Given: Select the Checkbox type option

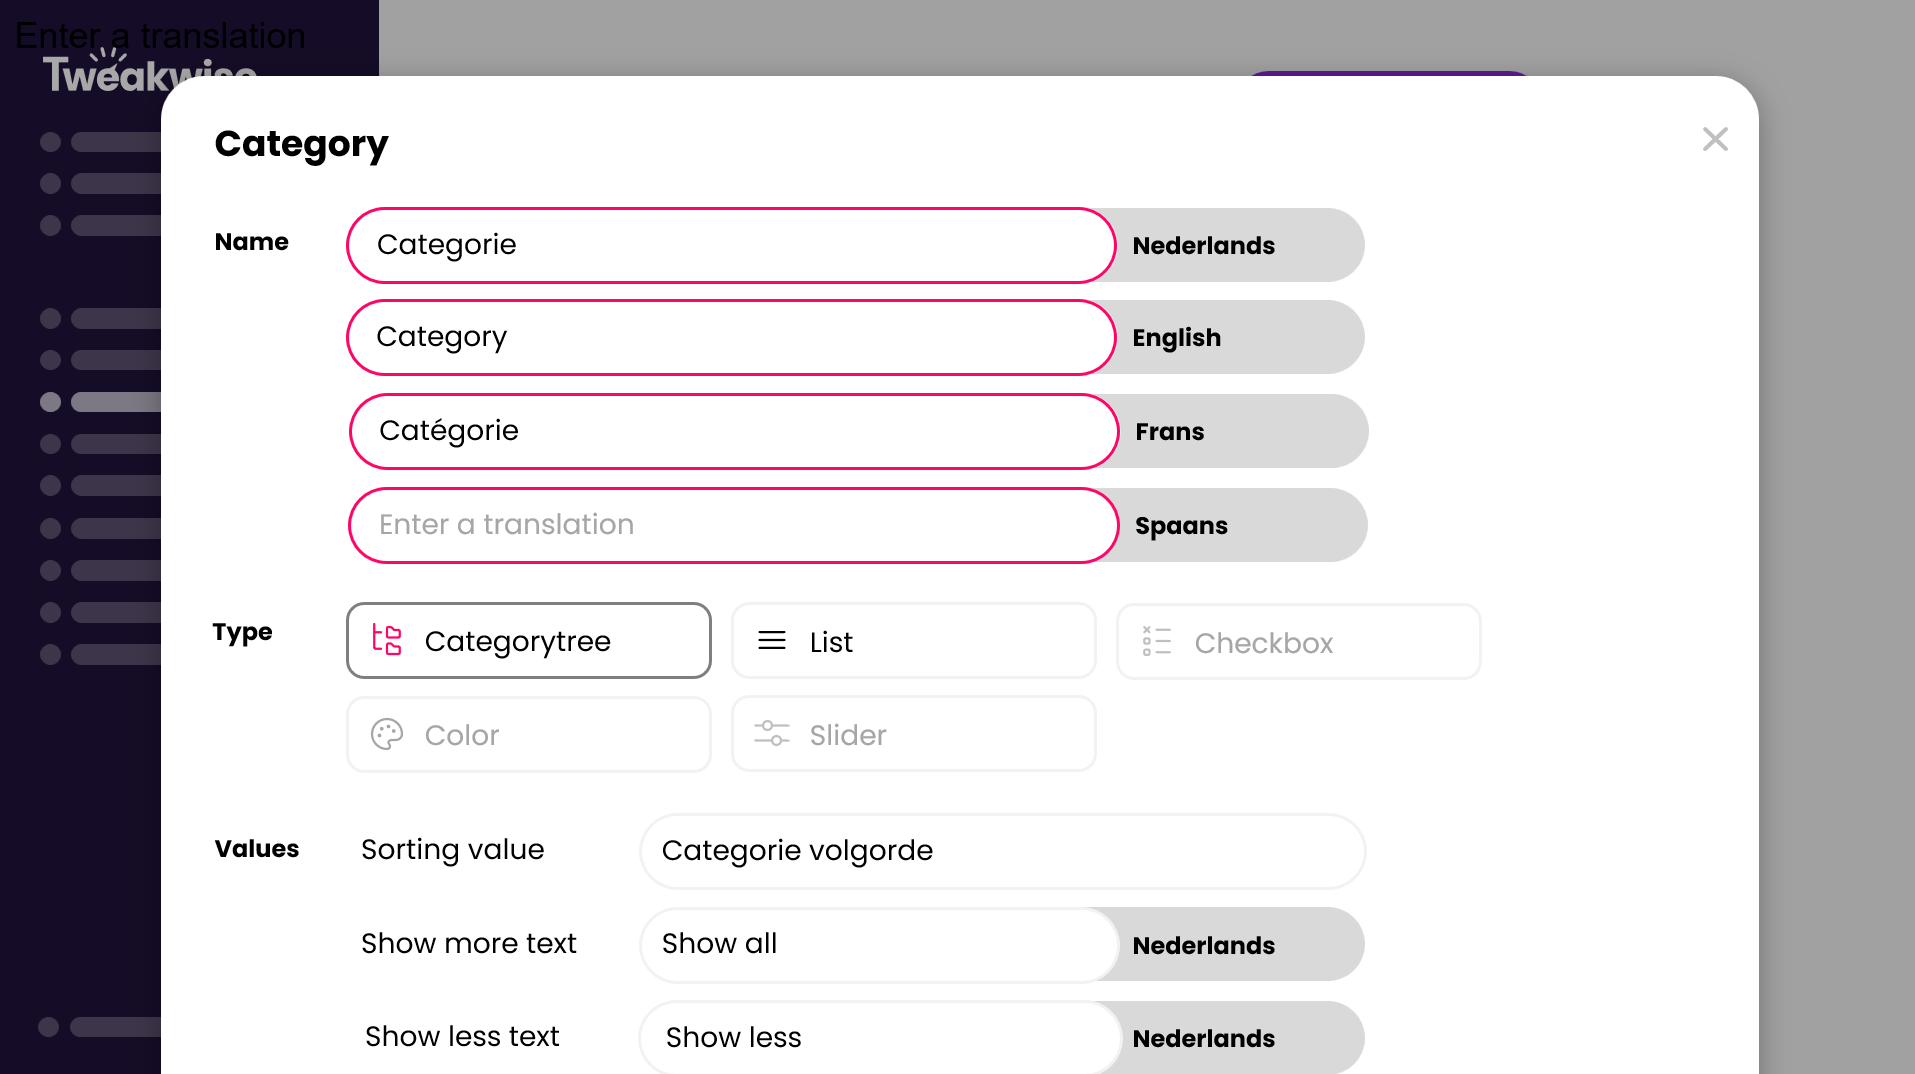Looking at the screenshot, I should tap(1299, 642).
